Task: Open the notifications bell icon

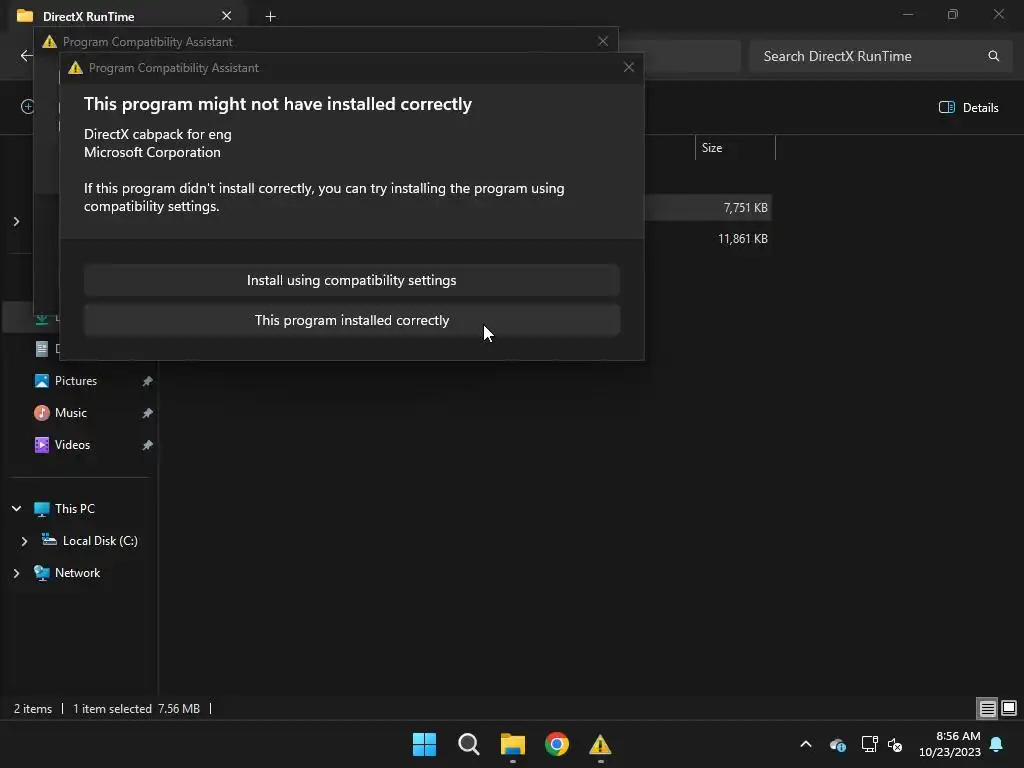Action: point(997,744)
